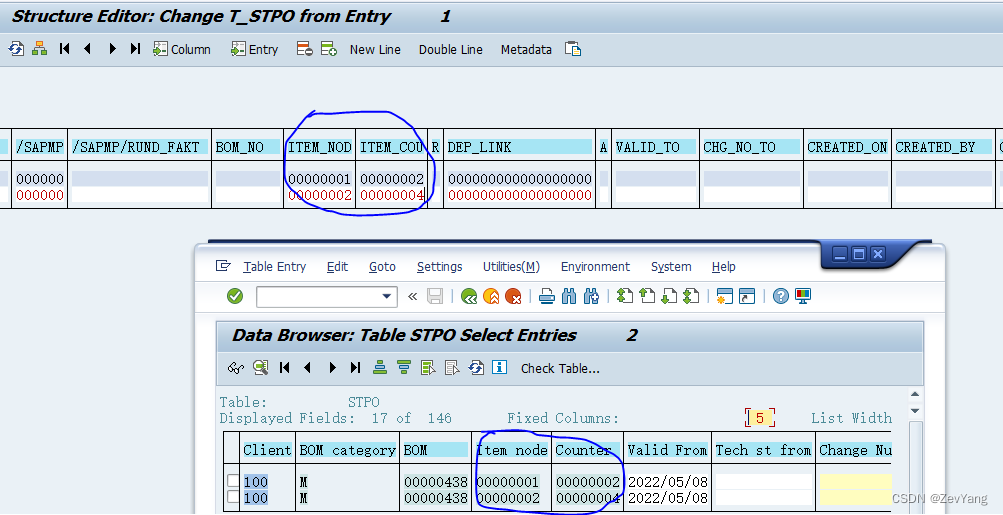The image size is (1003, 515).
Task: Tick checkbox for row with Item node 00000002
Action: 233,497
